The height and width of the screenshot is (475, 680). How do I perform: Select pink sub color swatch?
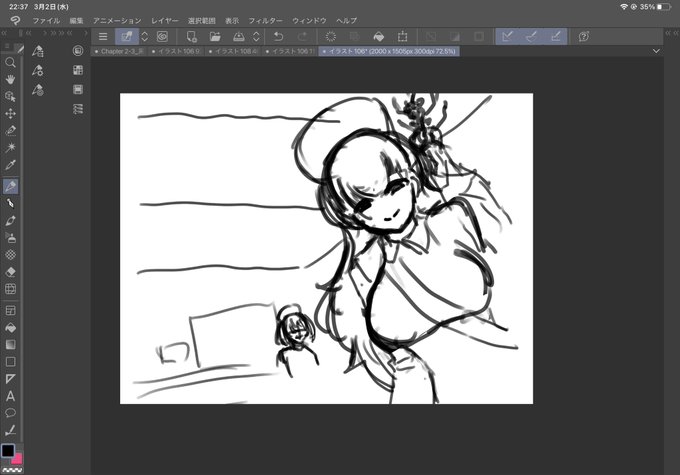point(18,459)
